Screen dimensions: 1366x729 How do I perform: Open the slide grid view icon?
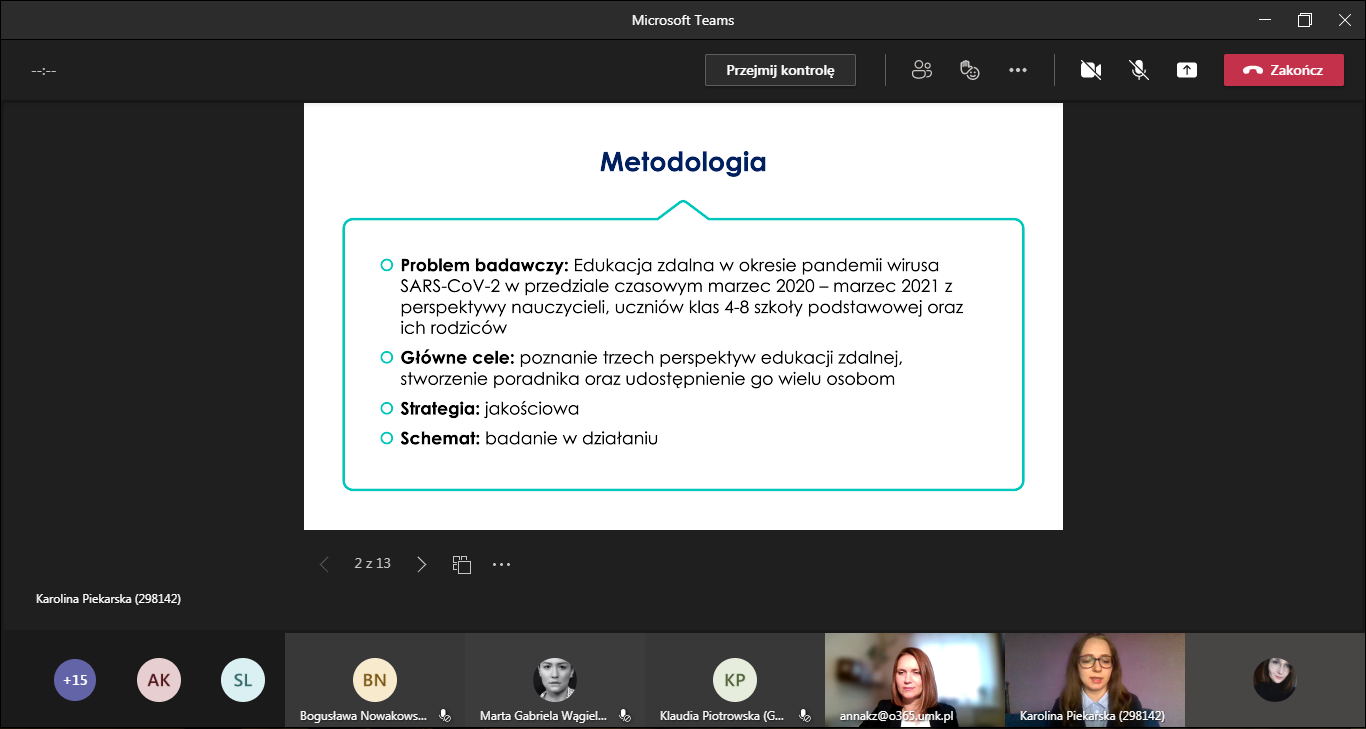pos(462,564)
